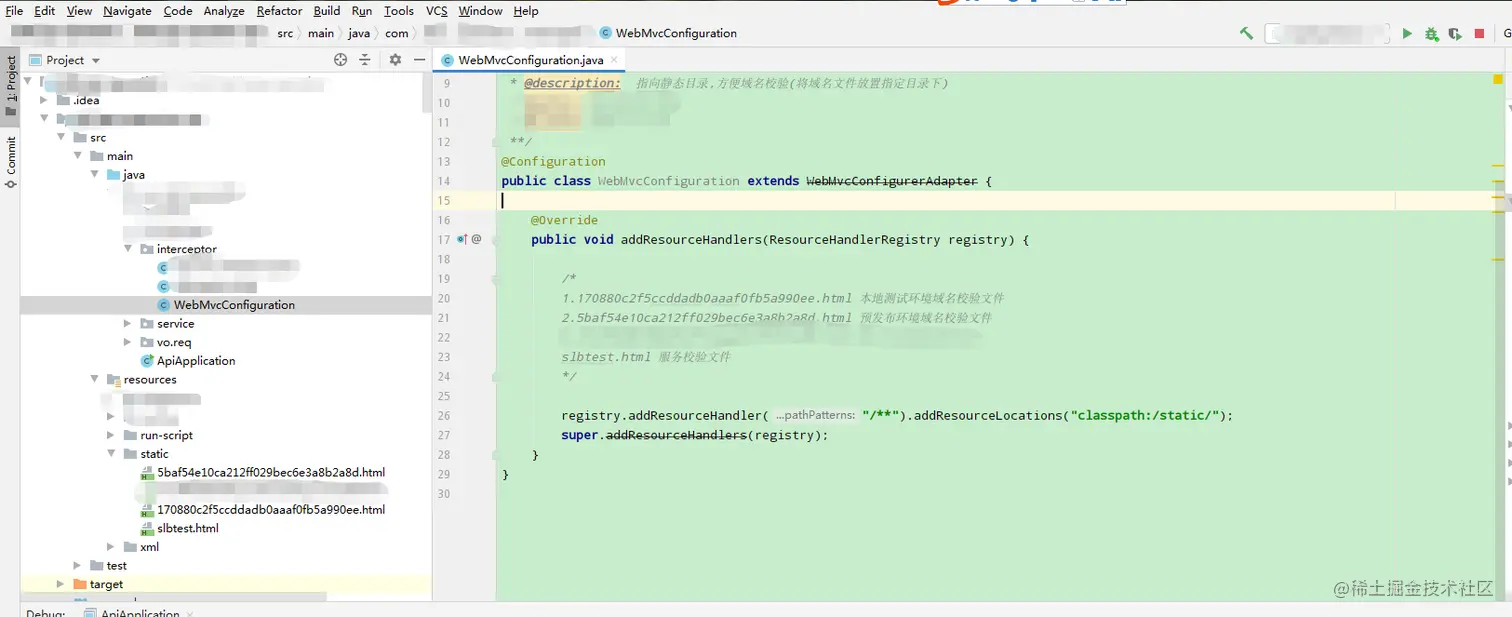This screenshot has height=617, width=1512.
Task: Select the resources folder in tree
Action: click(x=142, y=380)
